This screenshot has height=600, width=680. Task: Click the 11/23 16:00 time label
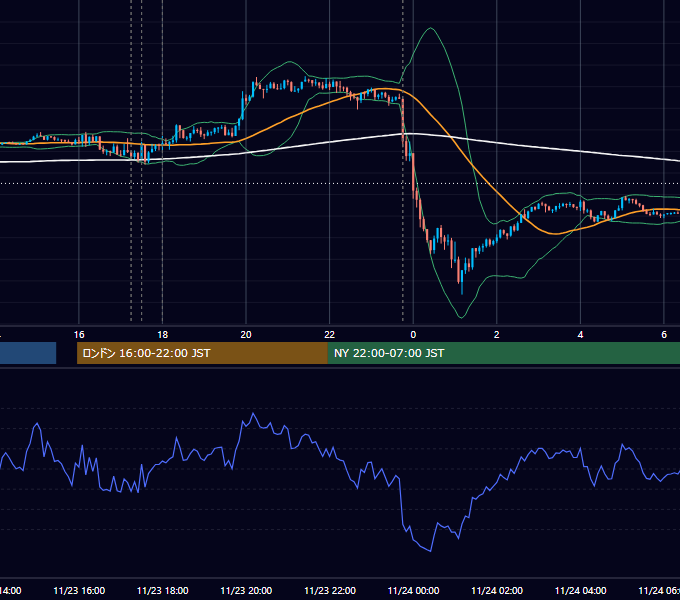point(79,590)
